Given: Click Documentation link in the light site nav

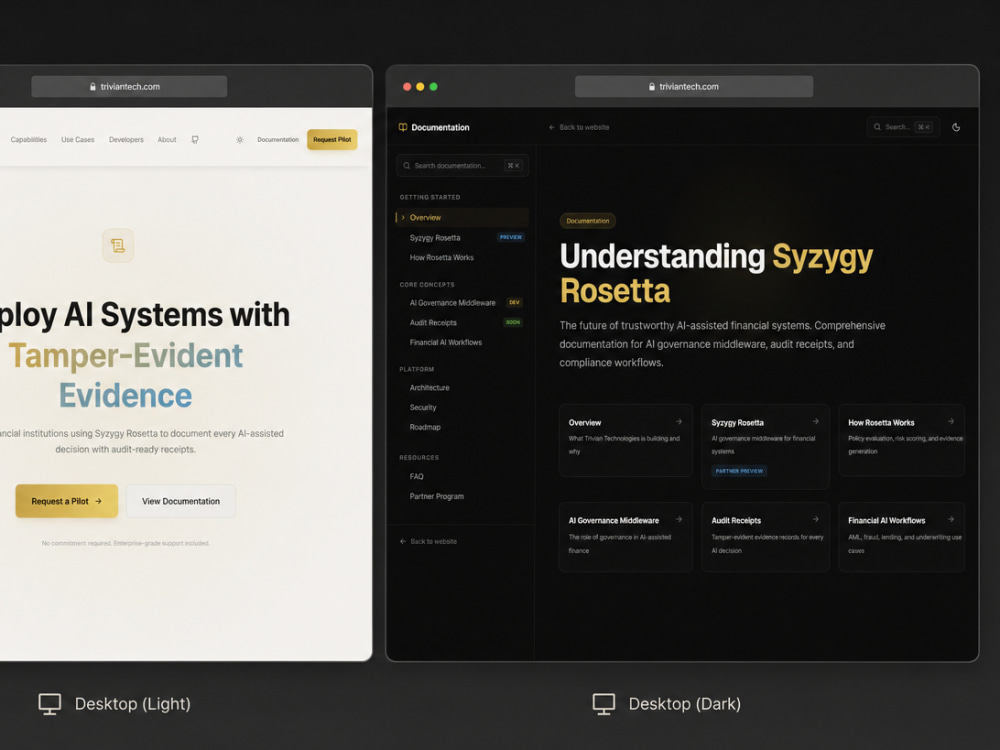Looking at the screenshot, I should 278,140.
